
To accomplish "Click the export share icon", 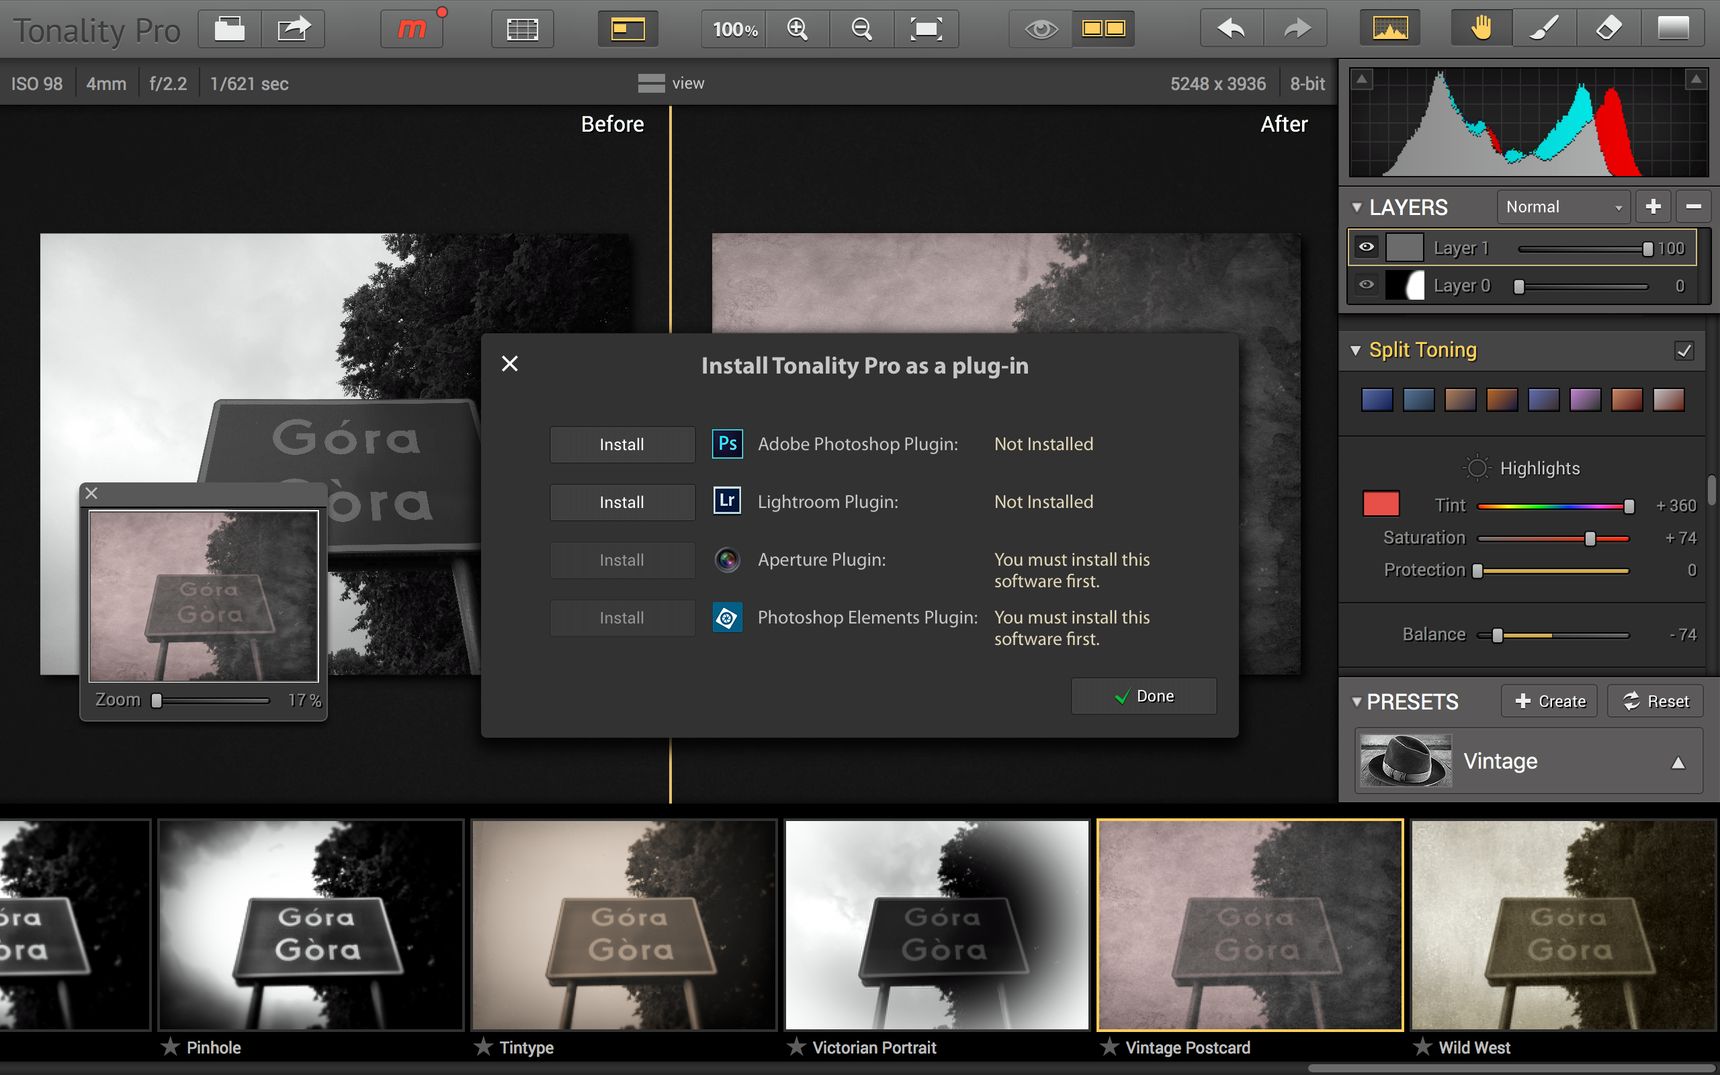I will pos(293,29).
